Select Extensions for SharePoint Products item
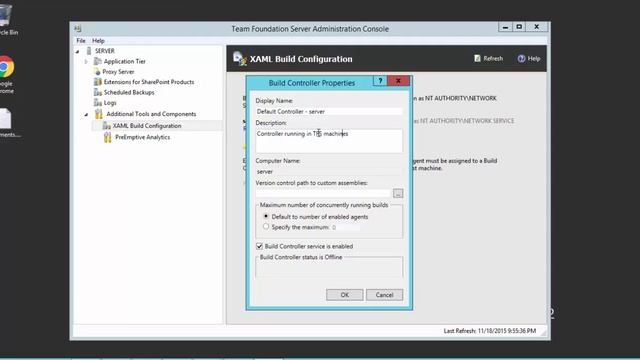 (149, 82)
